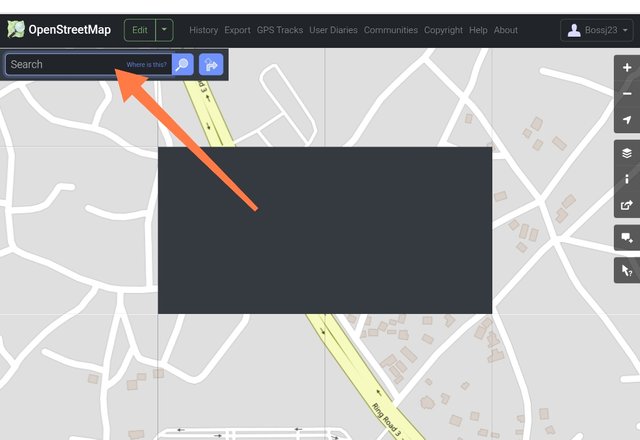Open User Diaries
This screenshot has width=640, height=440.
tap(333, 30)
